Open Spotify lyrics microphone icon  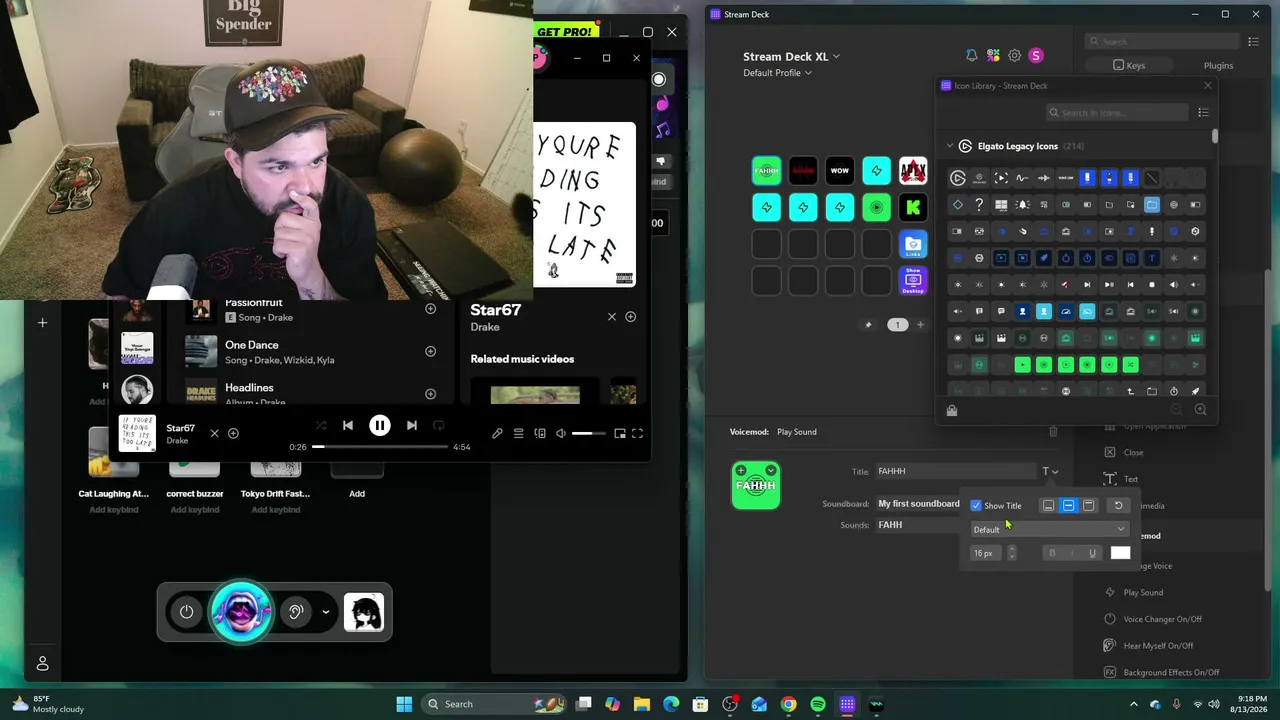(497, 433)
